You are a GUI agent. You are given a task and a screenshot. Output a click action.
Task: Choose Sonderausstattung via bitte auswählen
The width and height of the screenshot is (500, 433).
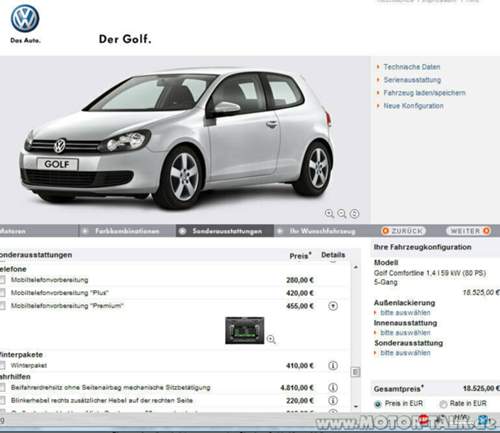[405, 353]
